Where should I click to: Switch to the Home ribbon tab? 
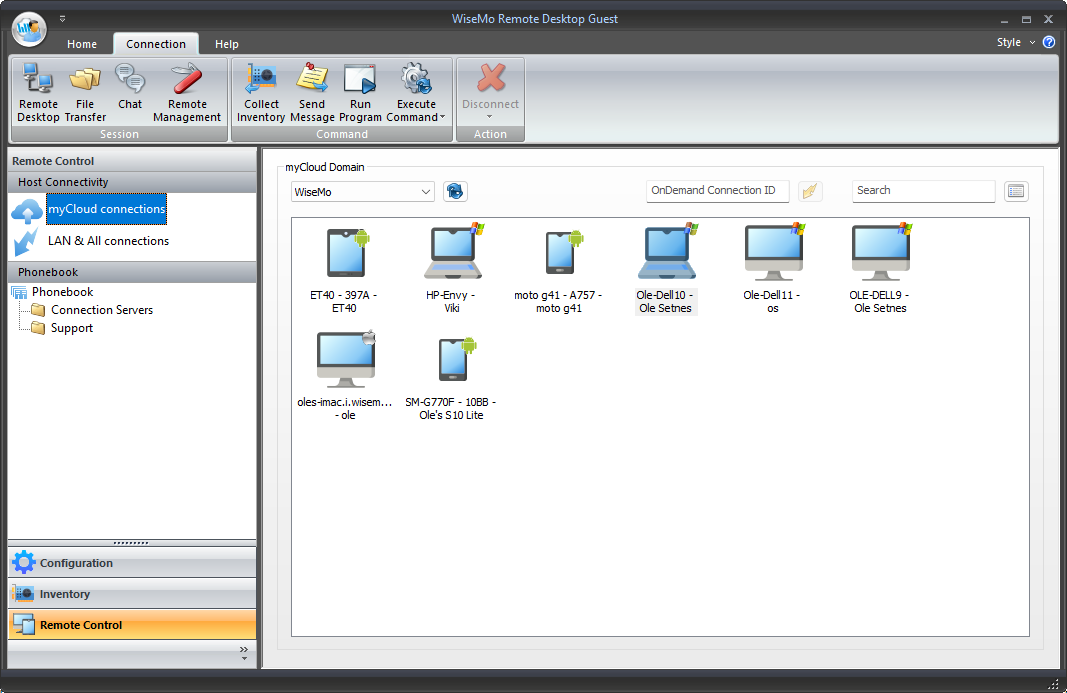pyautogui.click(x=82, y=43)
